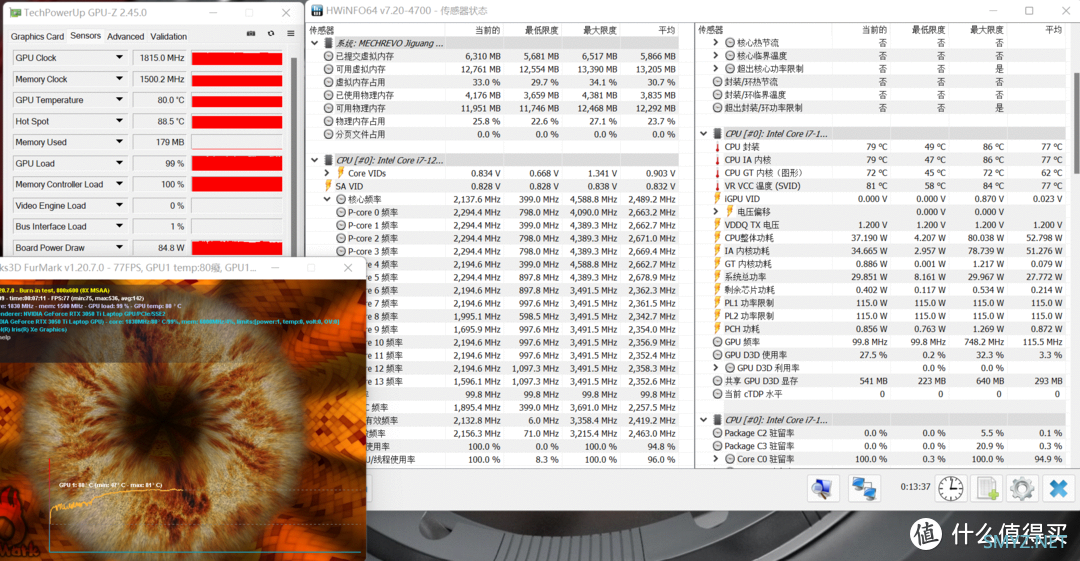The height and width of the screenshot is (561, 1080).
Task: Expand the 超出核心功率限制 row
Action: coord(716,69)
